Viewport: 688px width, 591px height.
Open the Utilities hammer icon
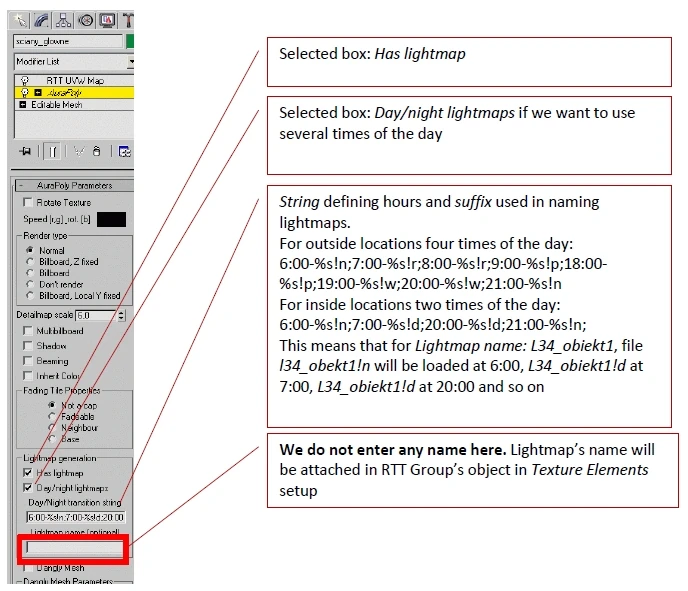128,21
